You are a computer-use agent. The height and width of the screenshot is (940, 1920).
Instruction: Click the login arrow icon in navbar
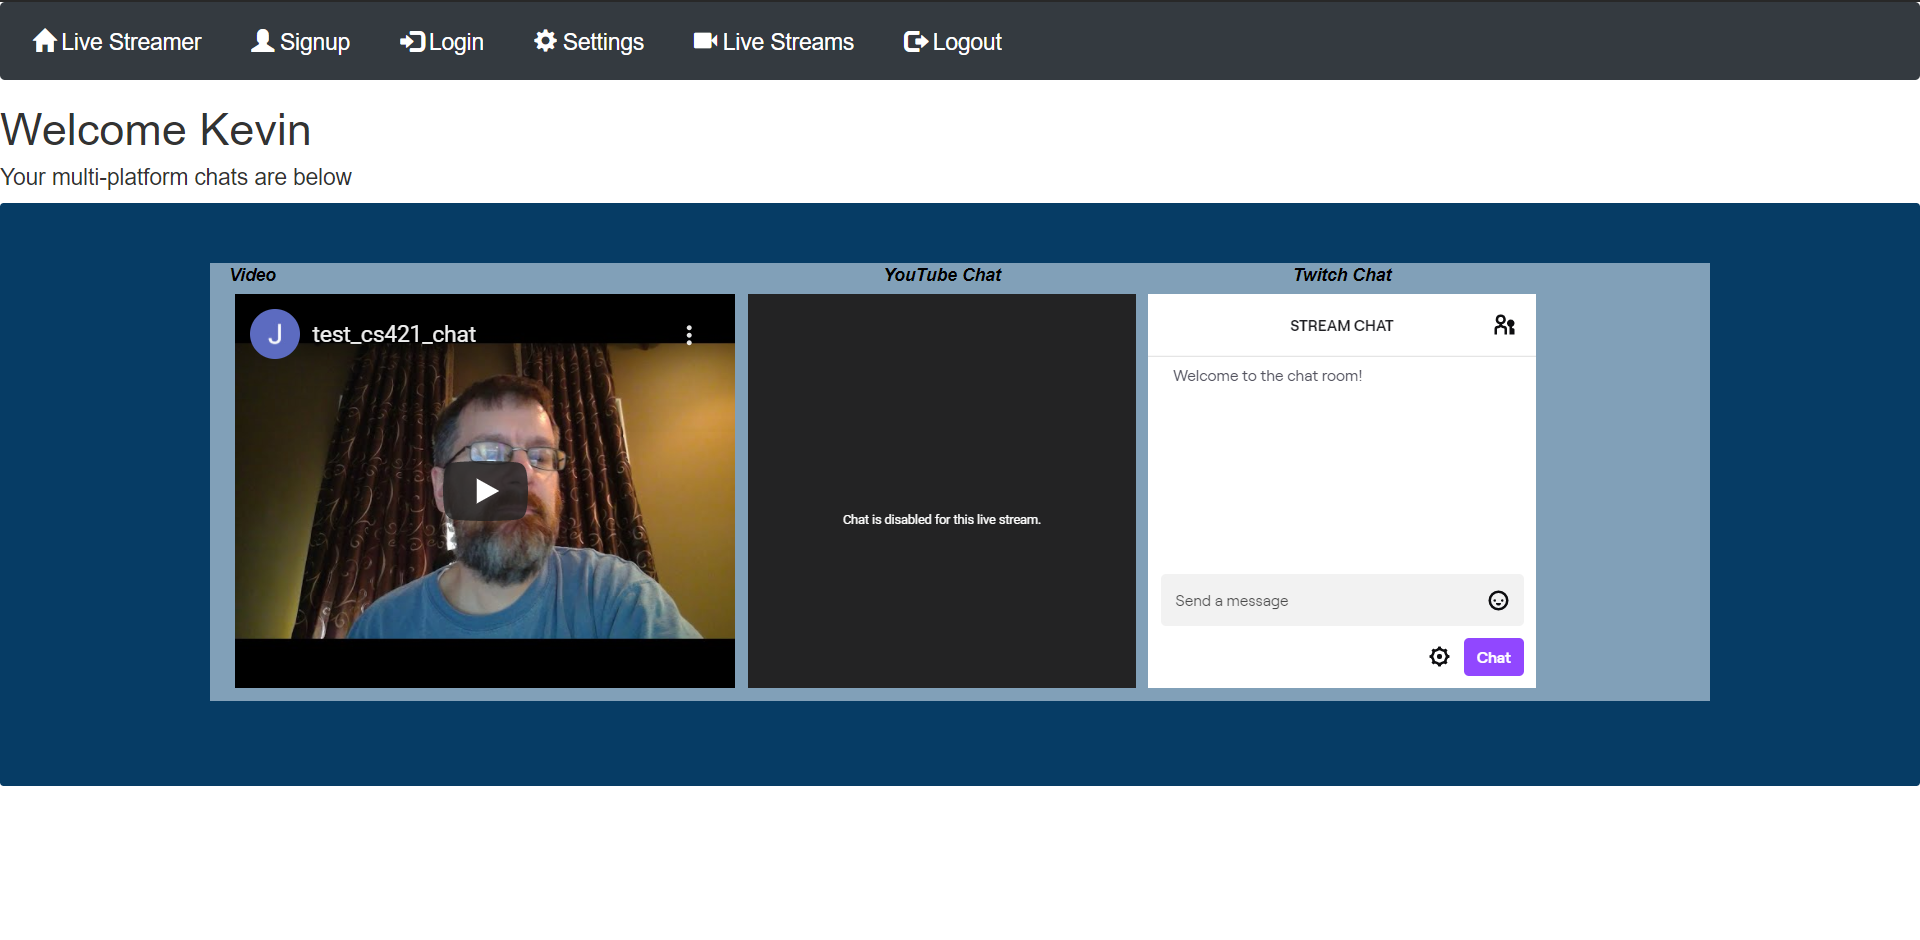pyautogui.click(x=412, y=42)
